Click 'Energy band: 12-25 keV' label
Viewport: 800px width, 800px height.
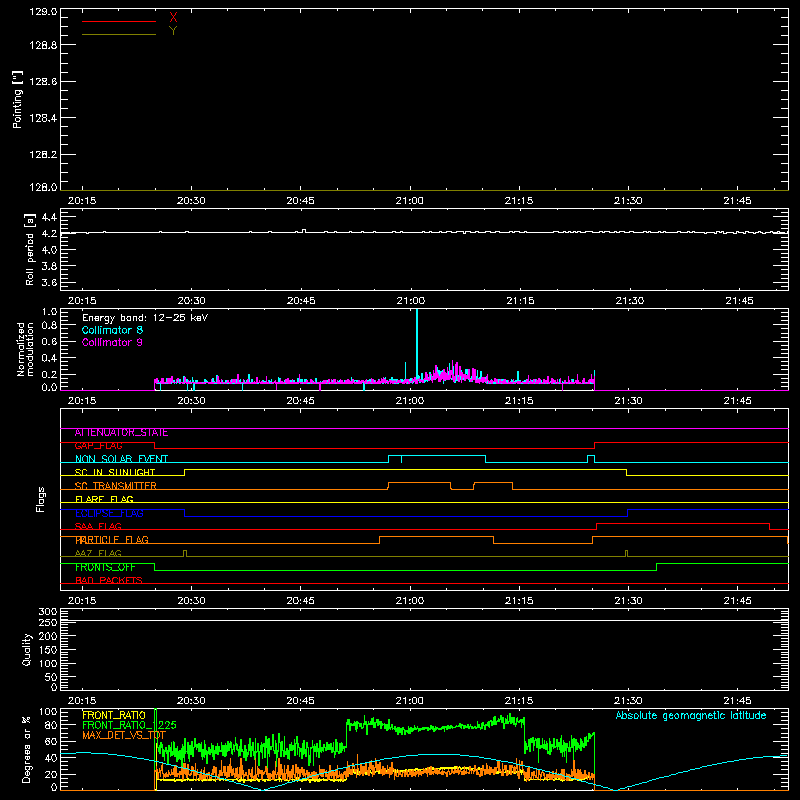pyautogui.click(x=145, y=318)
